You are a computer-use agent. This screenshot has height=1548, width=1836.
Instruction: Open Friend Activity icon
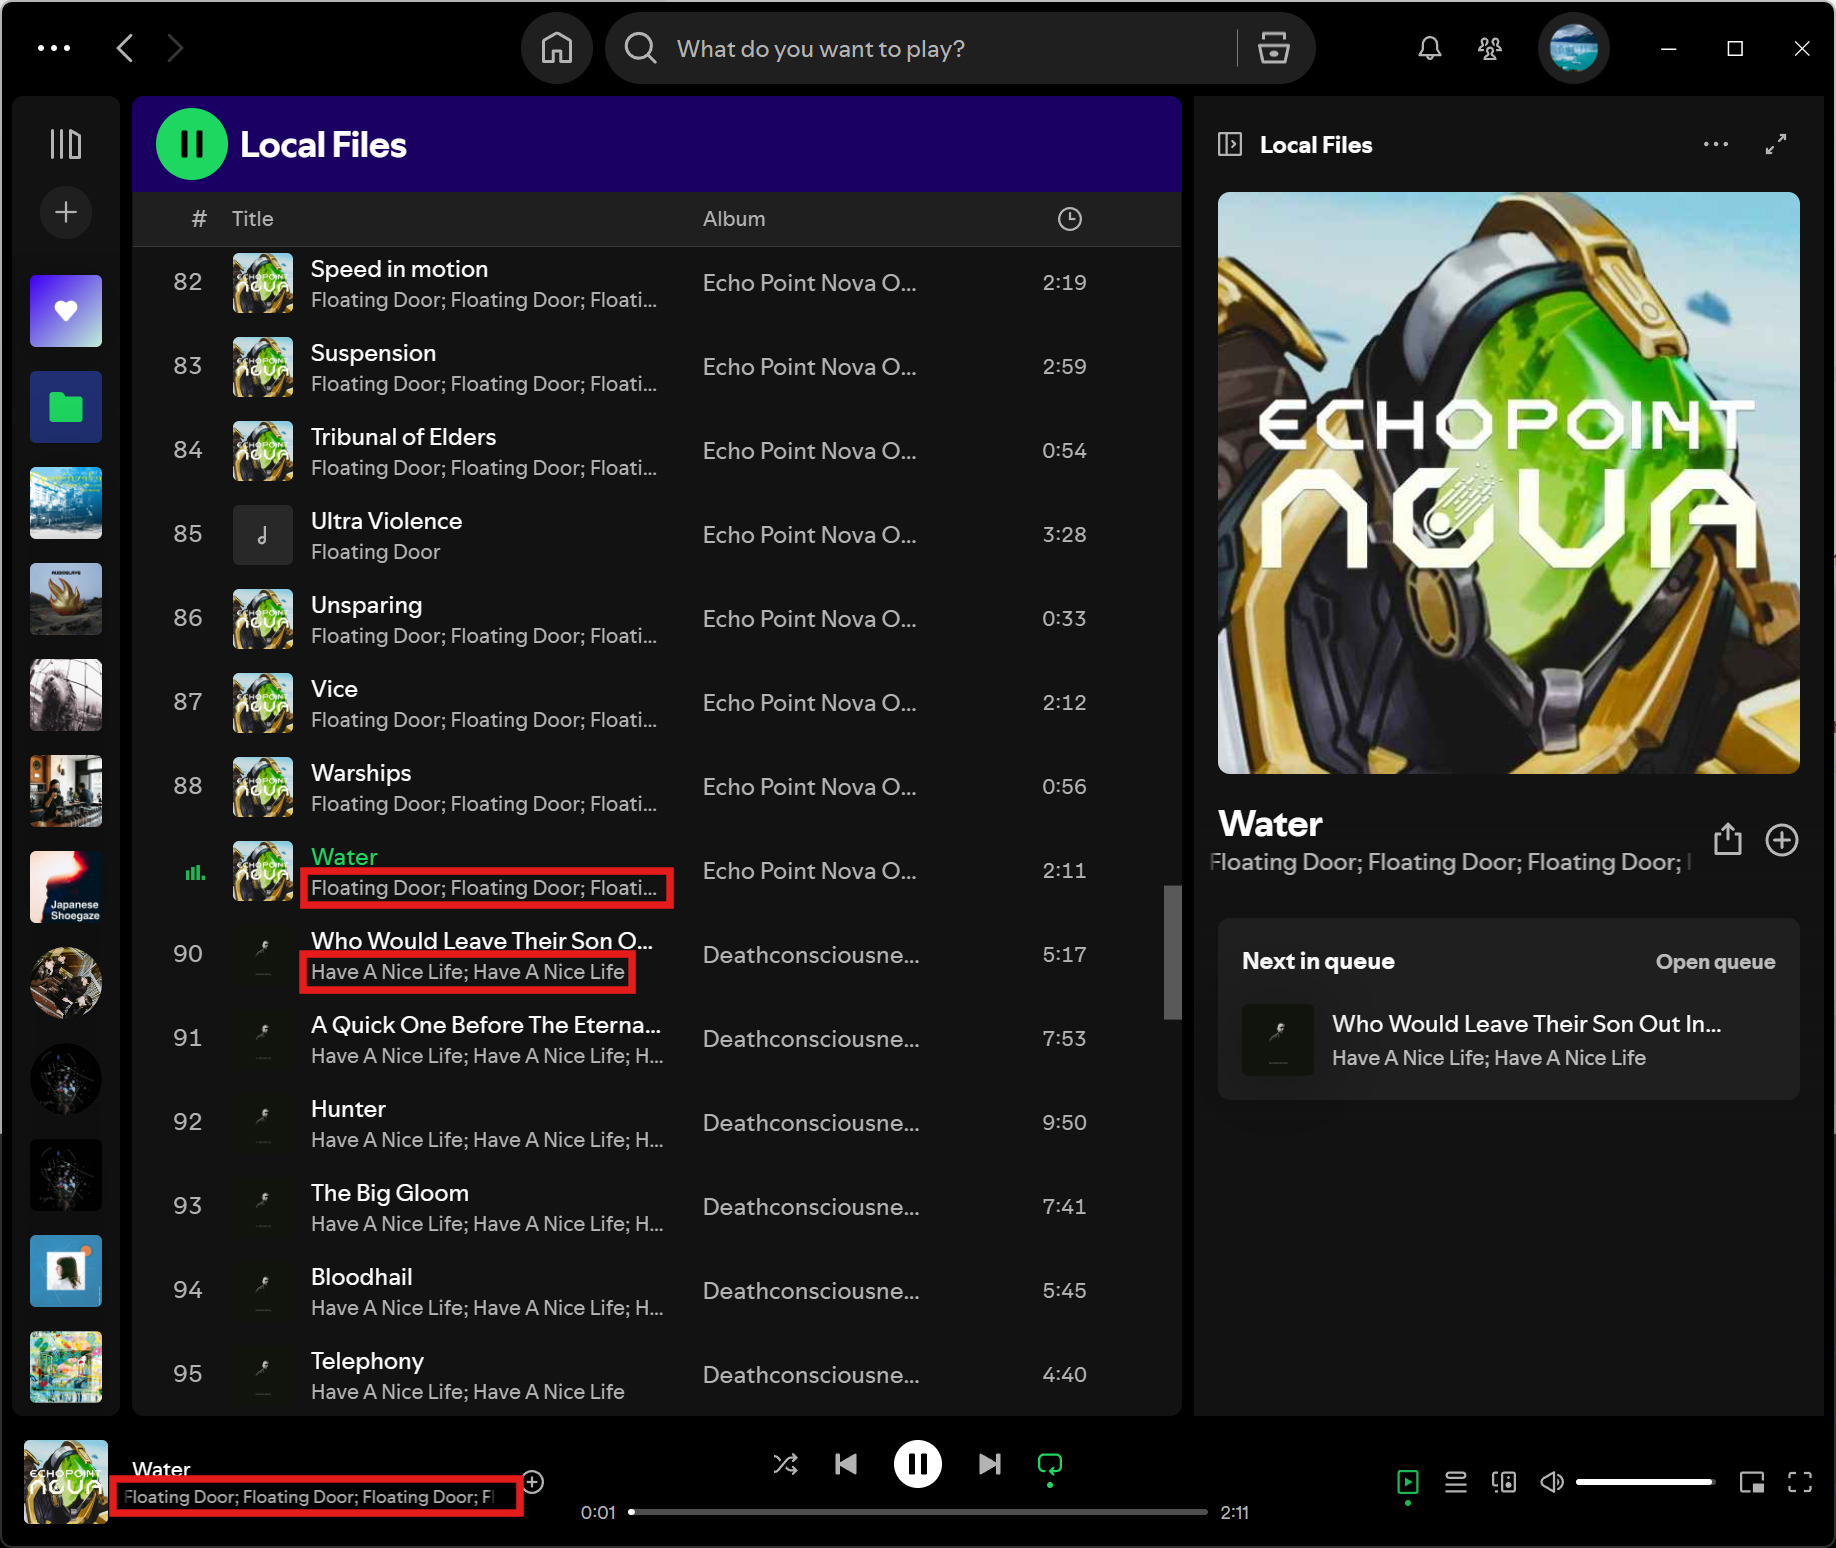(1490, 48)
